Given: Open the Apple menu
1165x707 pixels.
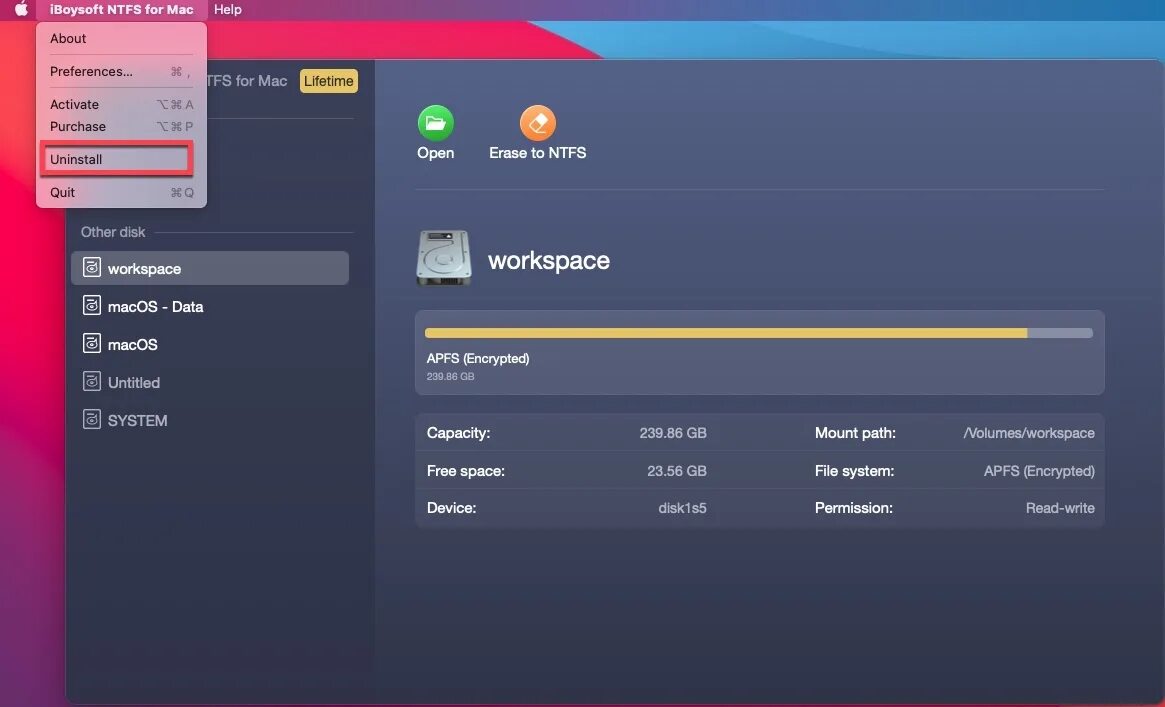Looking at the screenshot, I should click(21, 9).
